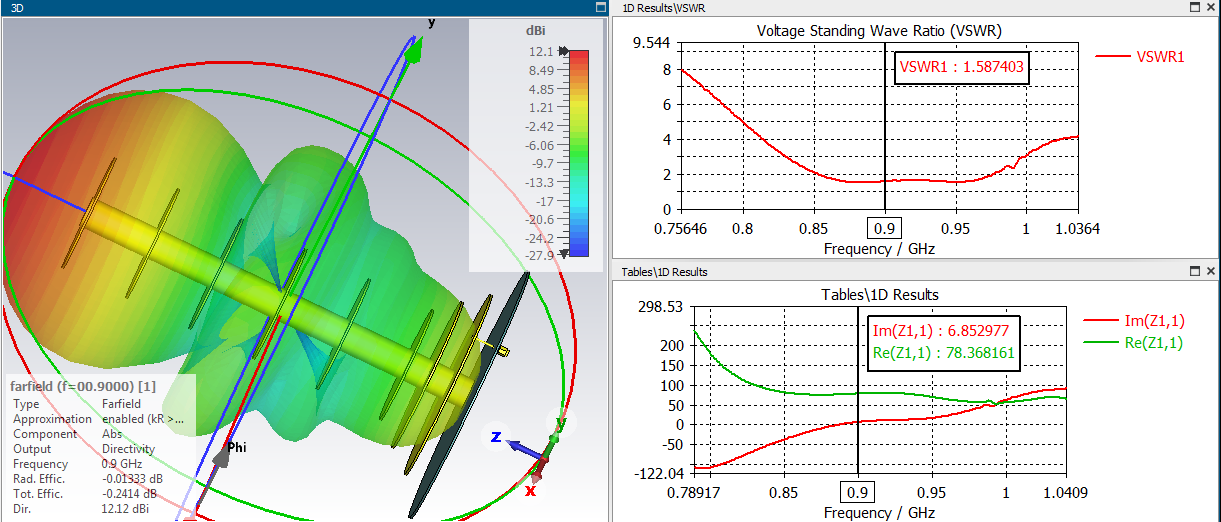Select the vertical axis marker line in VSWR plot
Screen dimensions: 1221x522
point(885,125)
